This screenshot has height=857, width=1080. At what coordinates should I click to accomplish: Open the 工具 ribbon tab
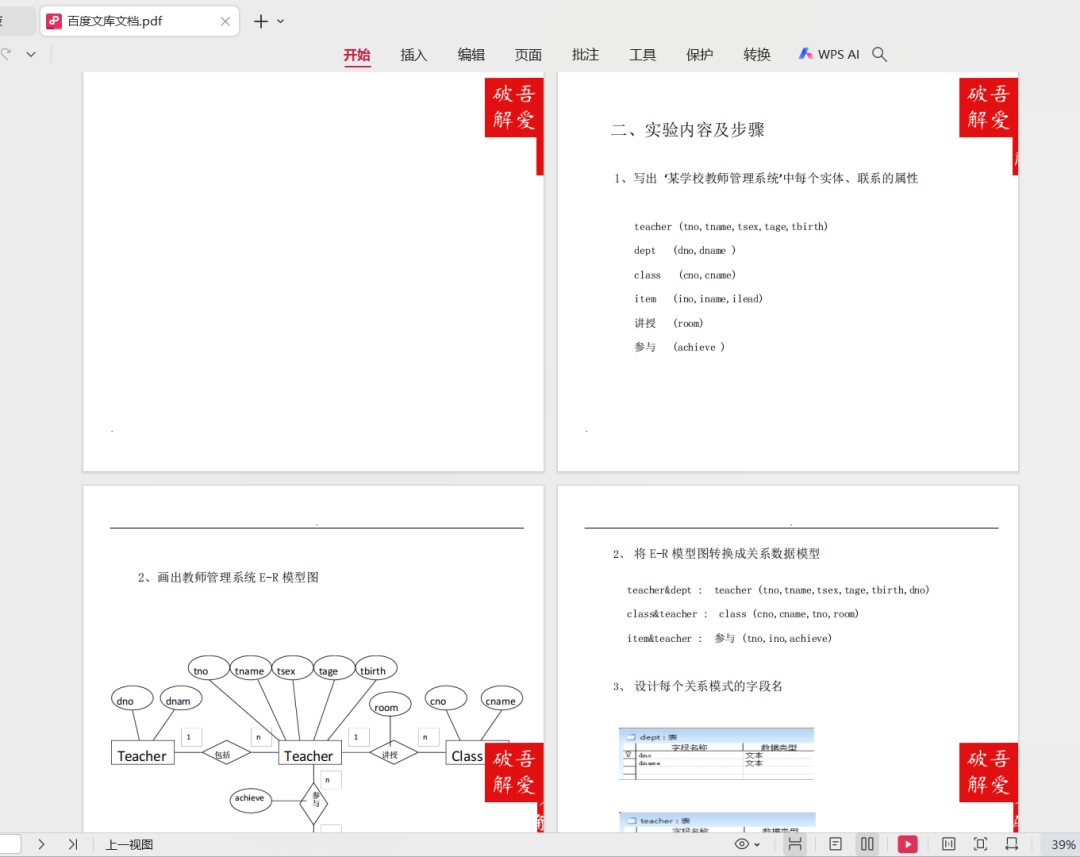coord(643,54)
